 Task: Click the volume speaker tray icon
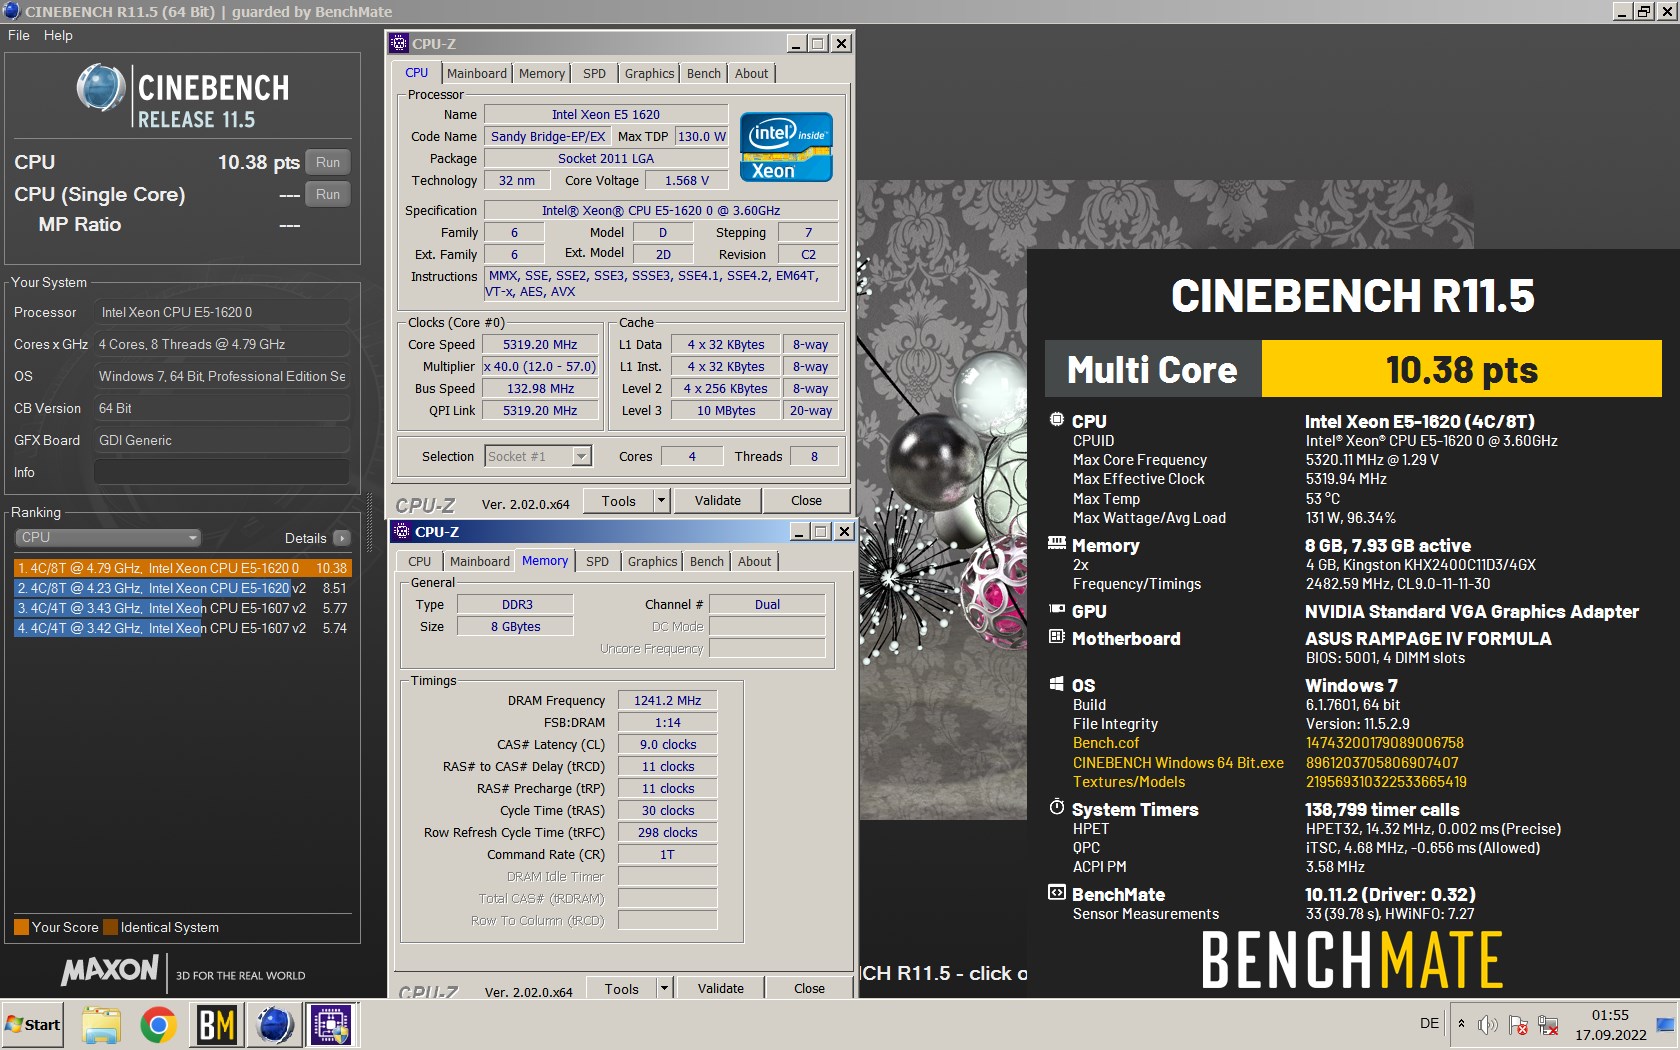[1488, 1025]
